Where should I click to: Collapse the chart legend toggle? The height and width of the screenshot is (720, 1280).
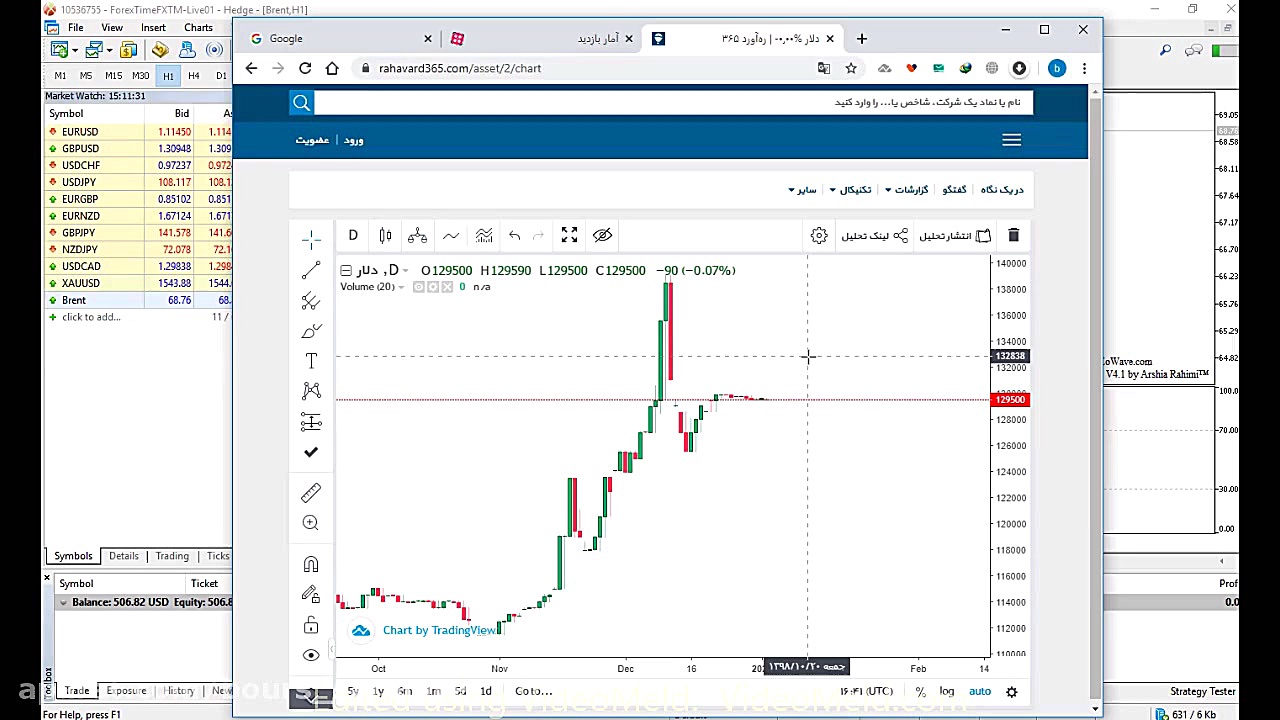(x=346, y=270)
